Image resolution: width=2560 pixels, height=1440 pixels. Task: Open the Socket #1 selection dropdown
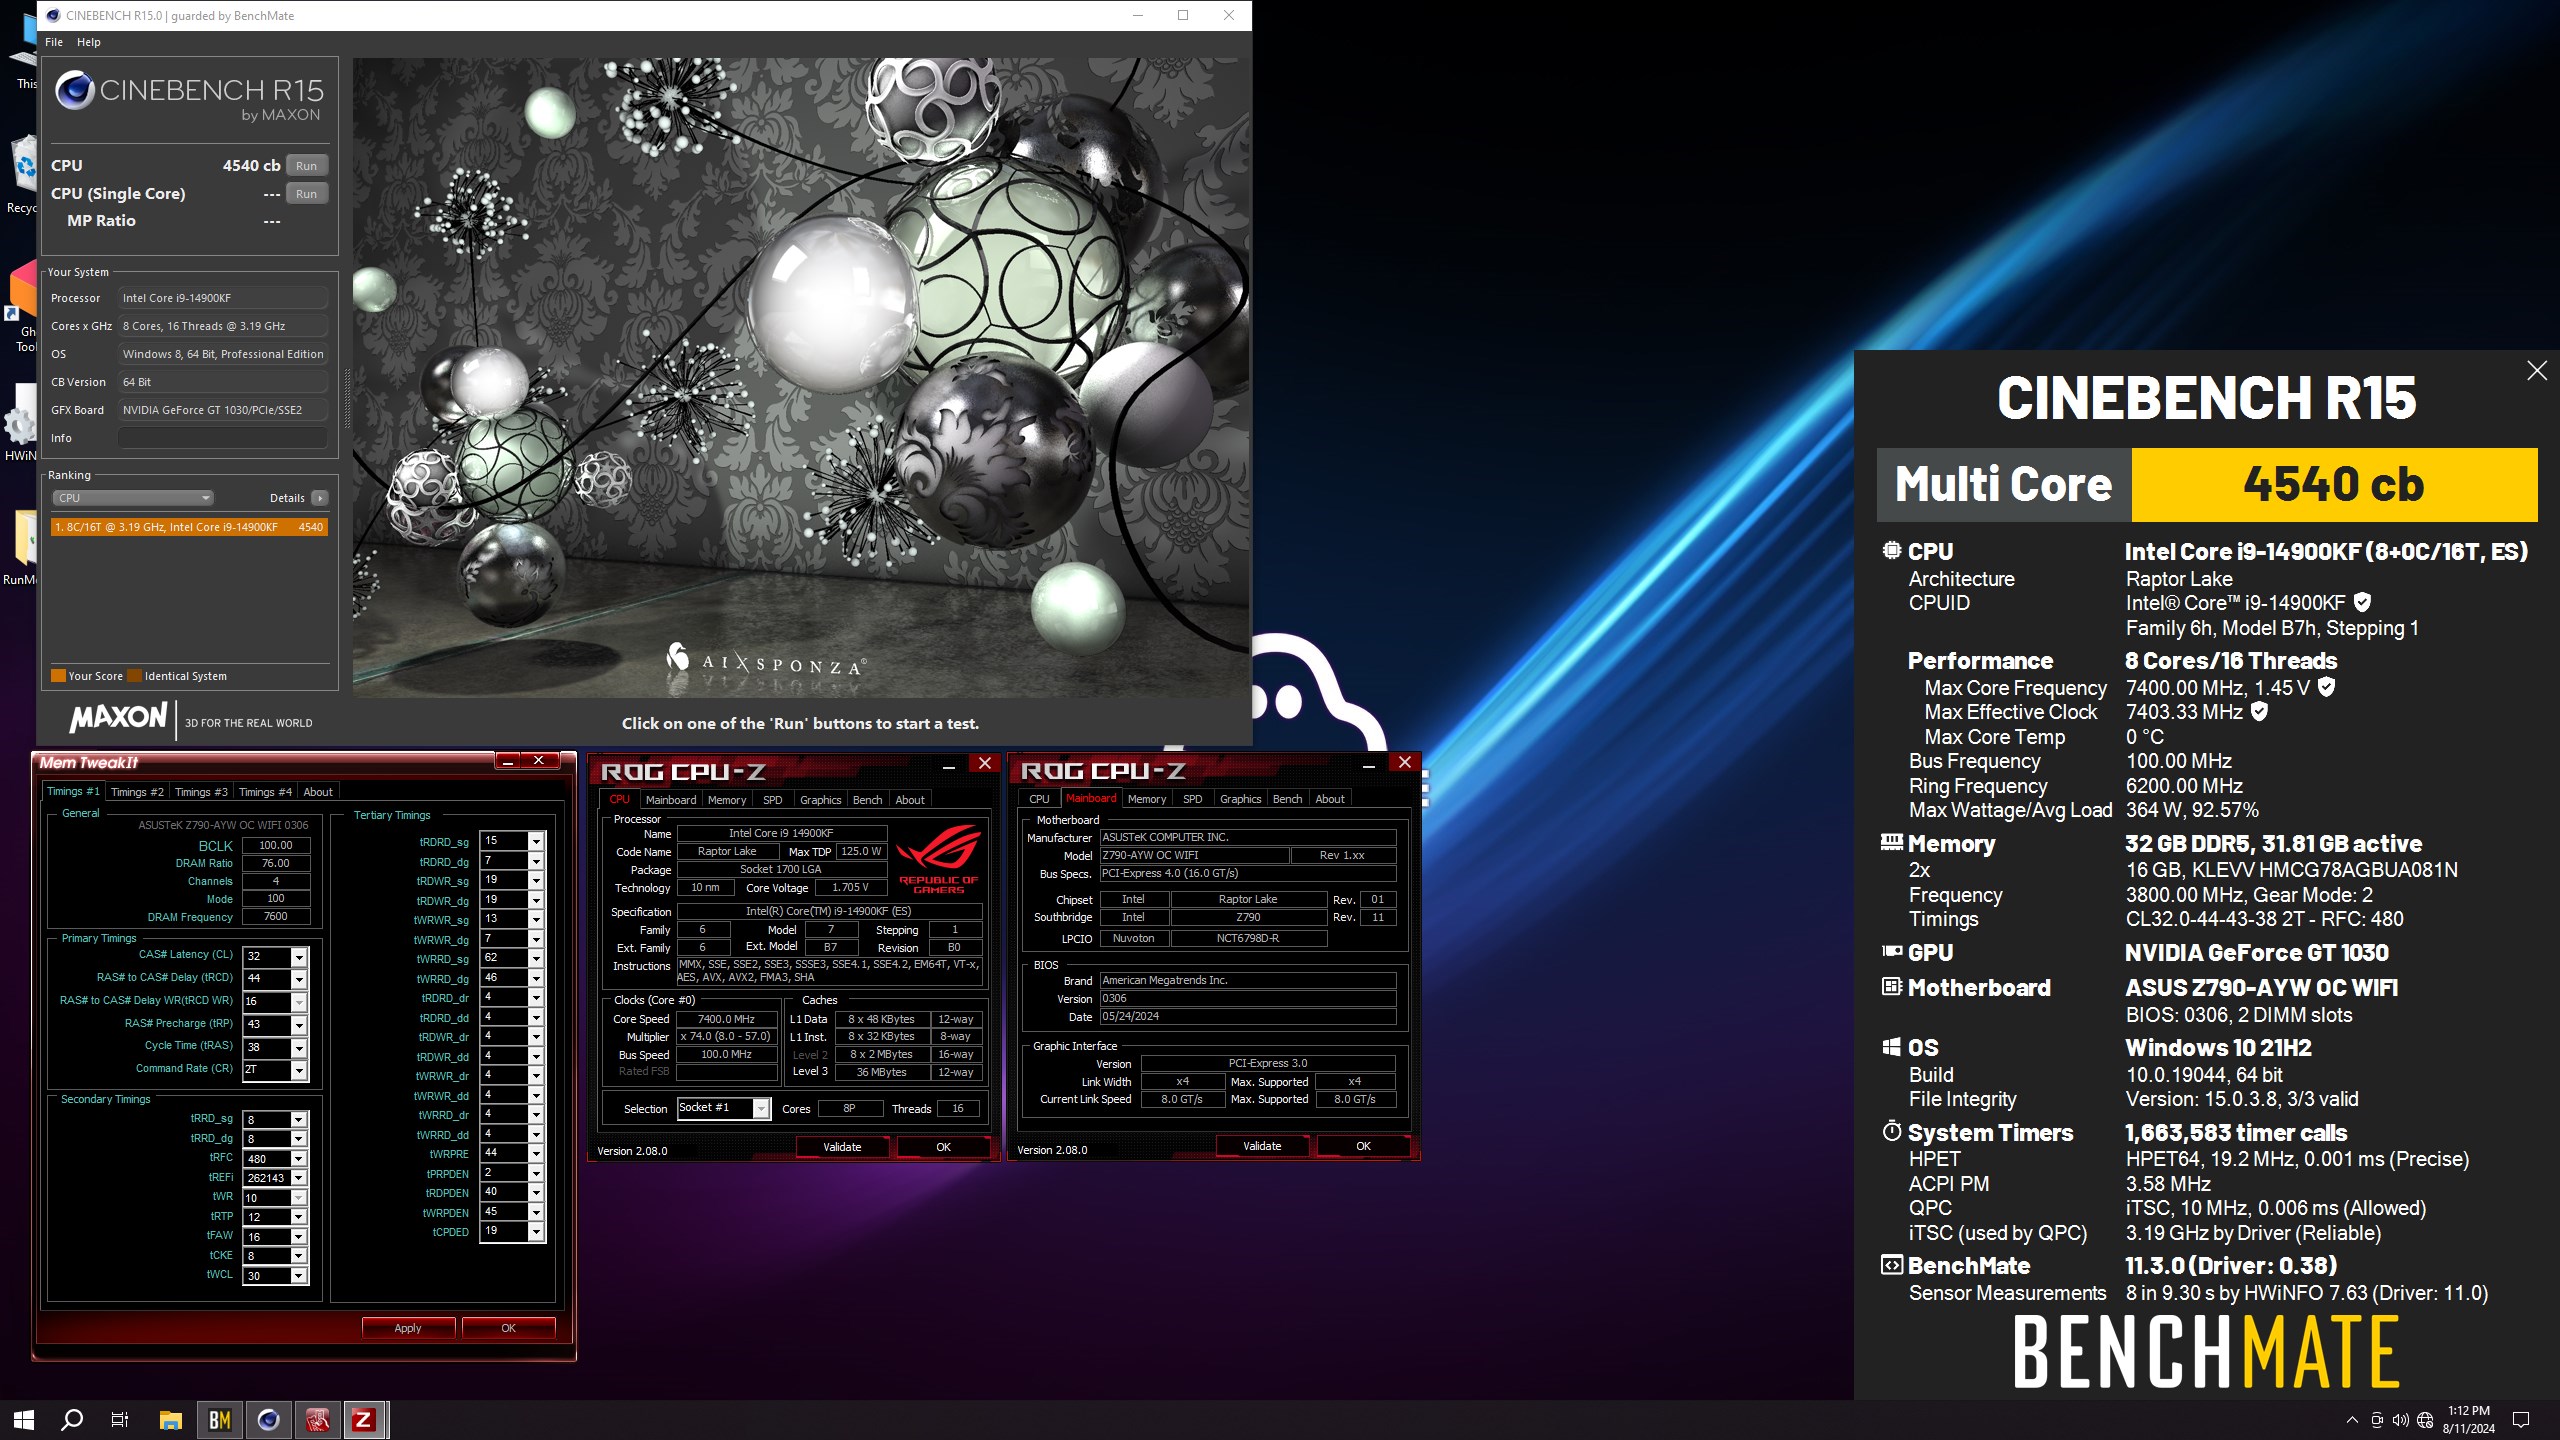click(761, 1108)
